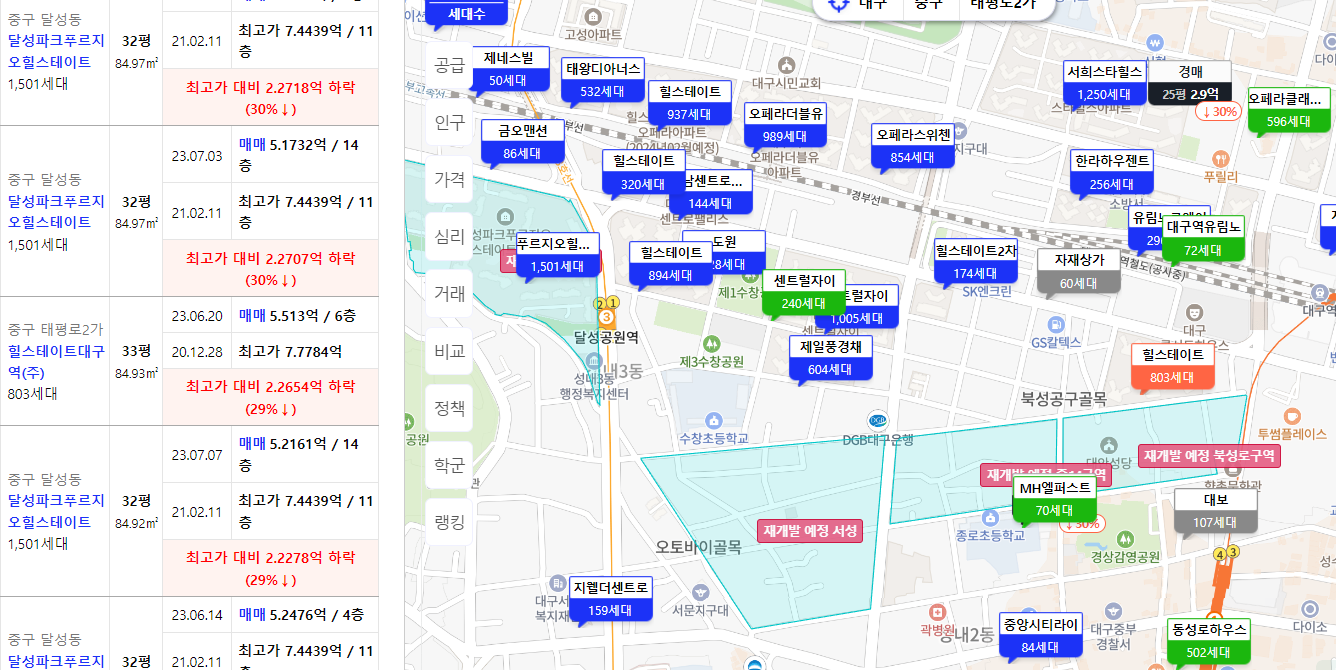Select the gray 대보 107세대 marker
Screen dimensions: 1336x670
[x=1216, y=510]
